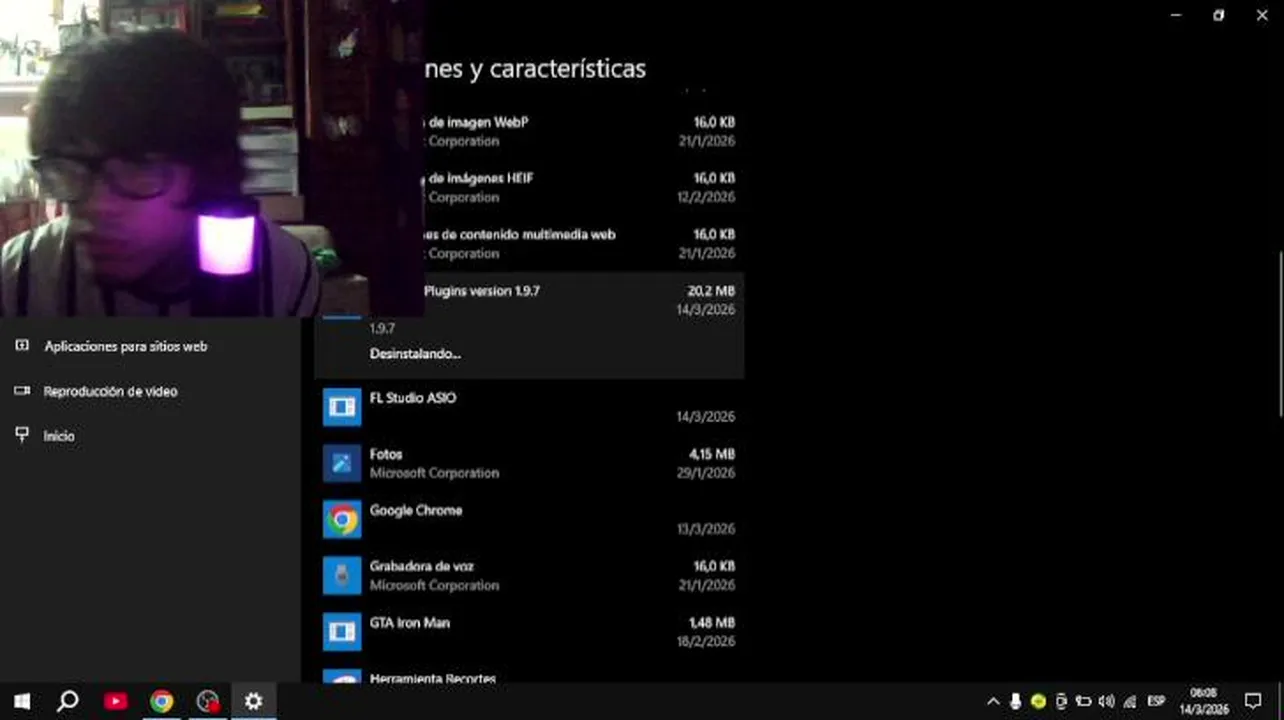
Task: Minimize the settings window
Action: tap(1176, 16)
